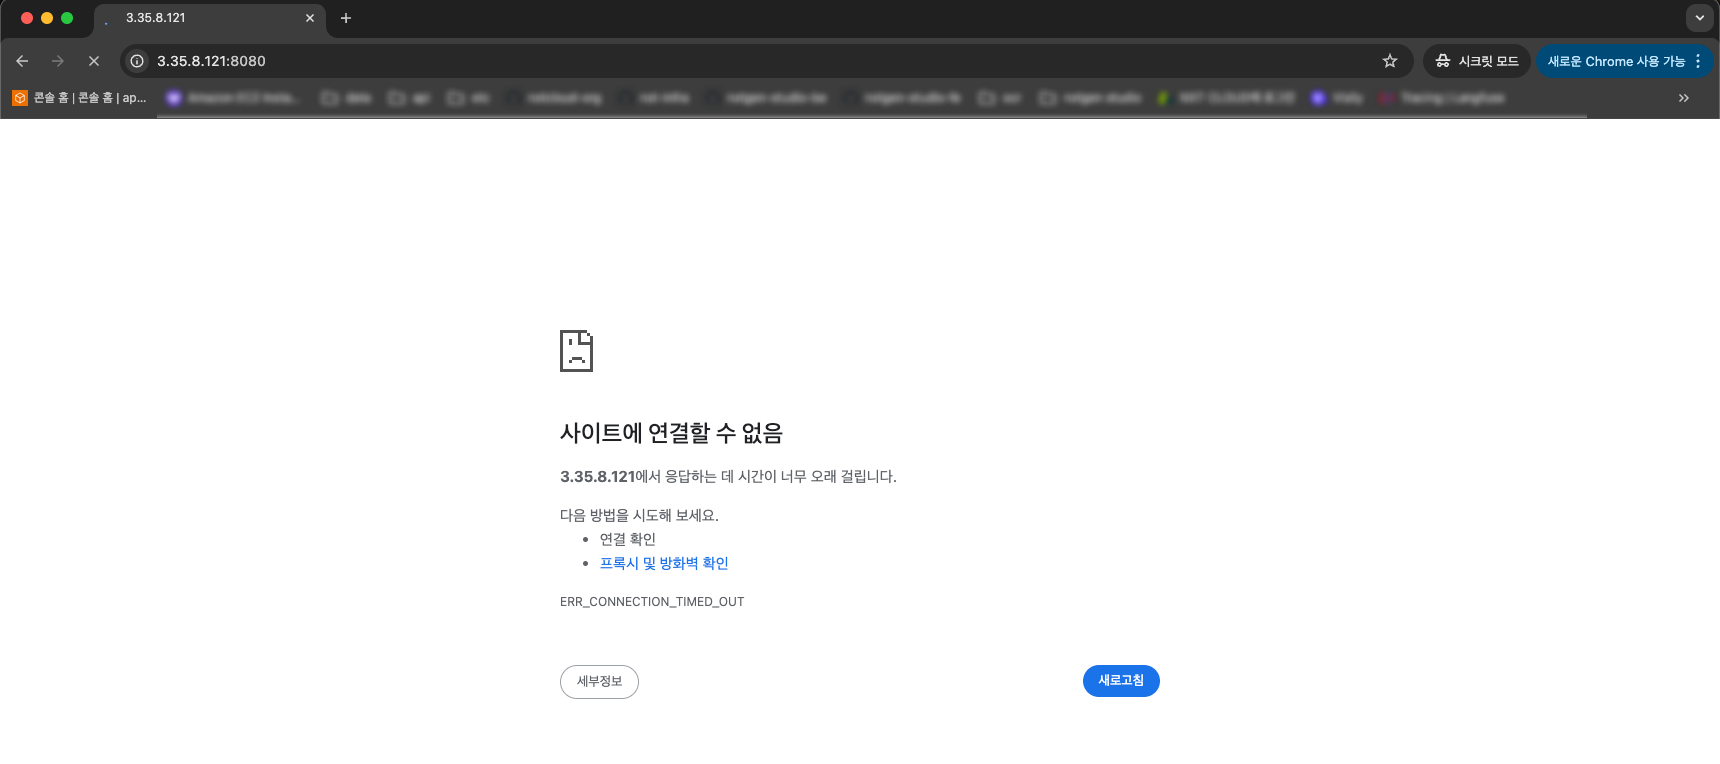This screenshot has width=1720, height=764.
Task: Select the ERR_CONNECTION_TIMED_OUT error code
Action: click(x=652, y=602)
